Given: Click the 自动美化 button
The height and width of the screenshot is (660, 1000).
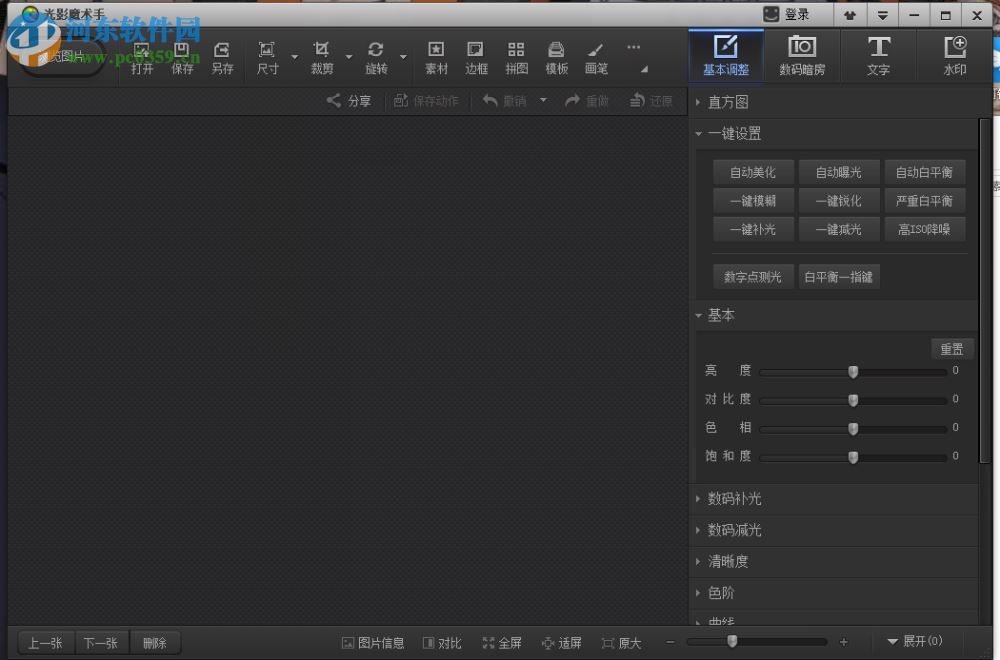Looking at the screenshot, I should (752, 172).
